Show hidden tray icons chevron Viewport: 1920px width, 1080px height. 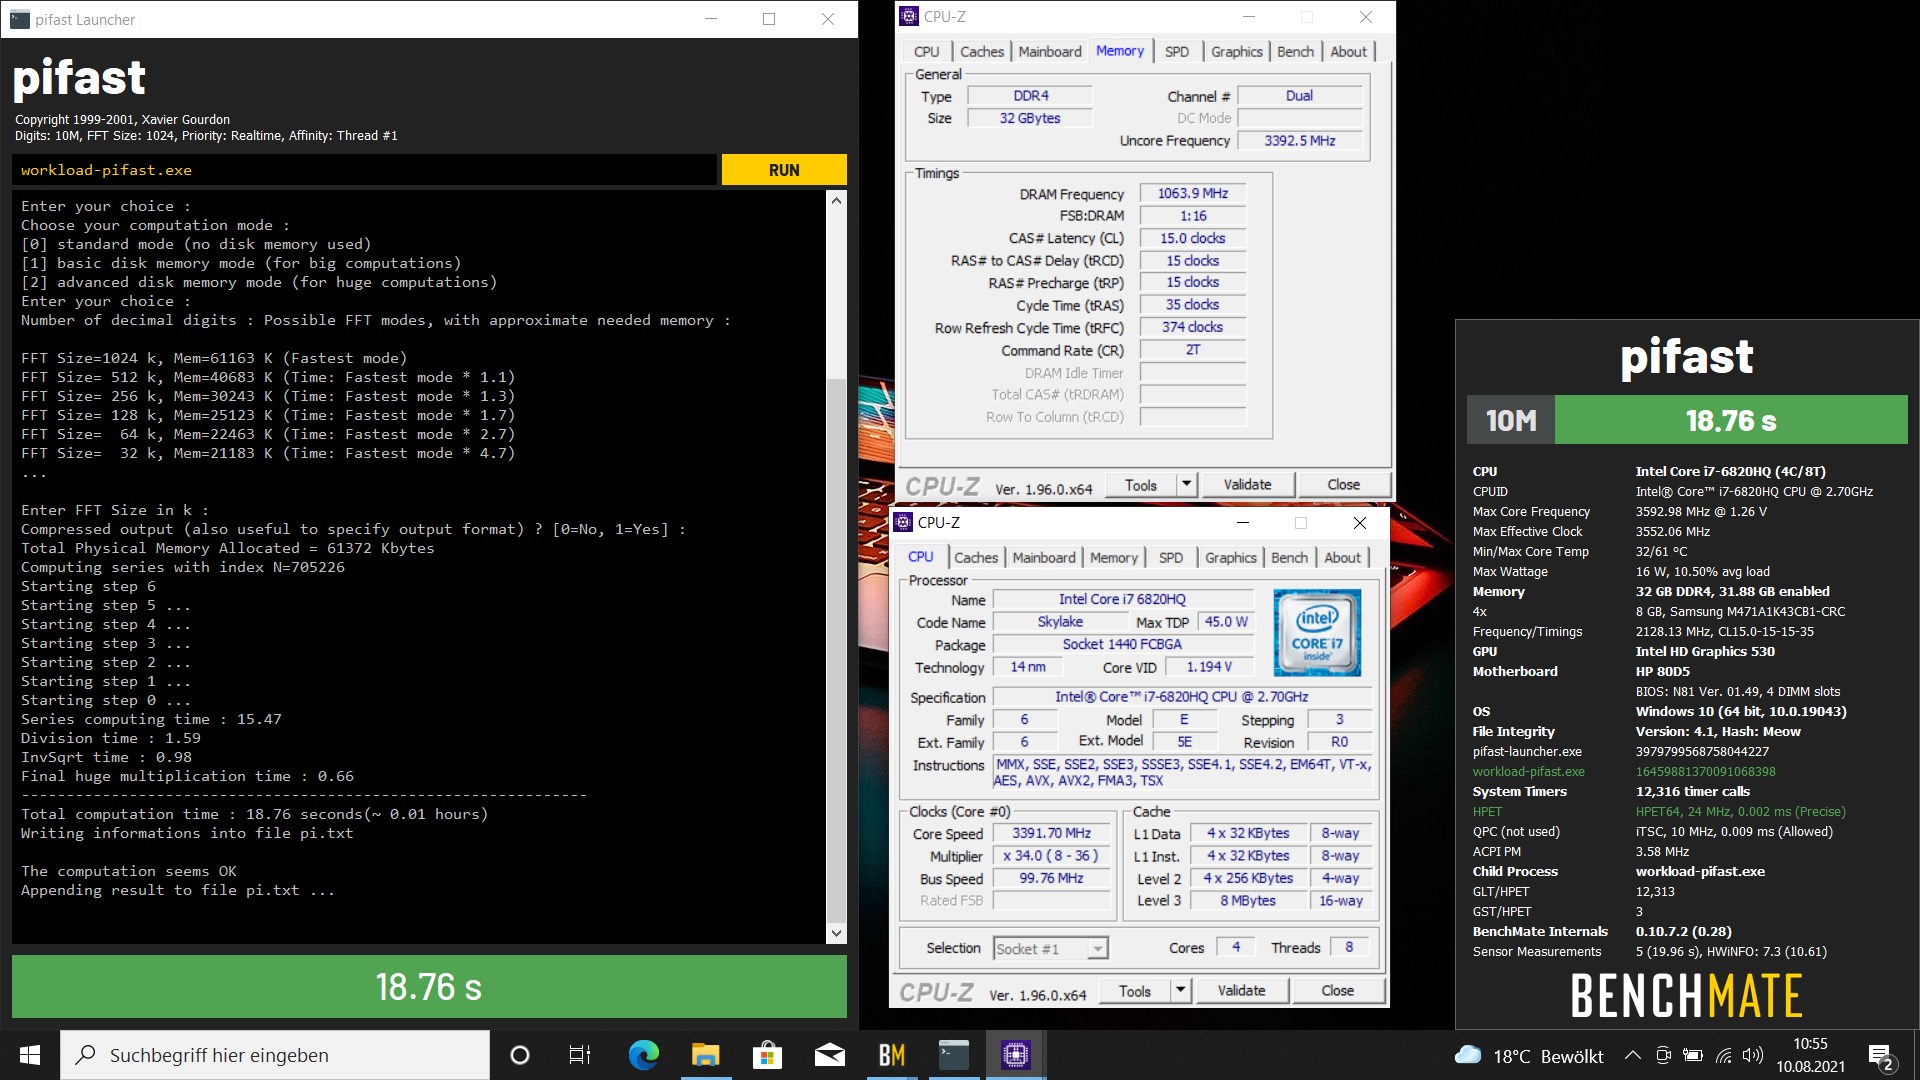(1632, 1055)
